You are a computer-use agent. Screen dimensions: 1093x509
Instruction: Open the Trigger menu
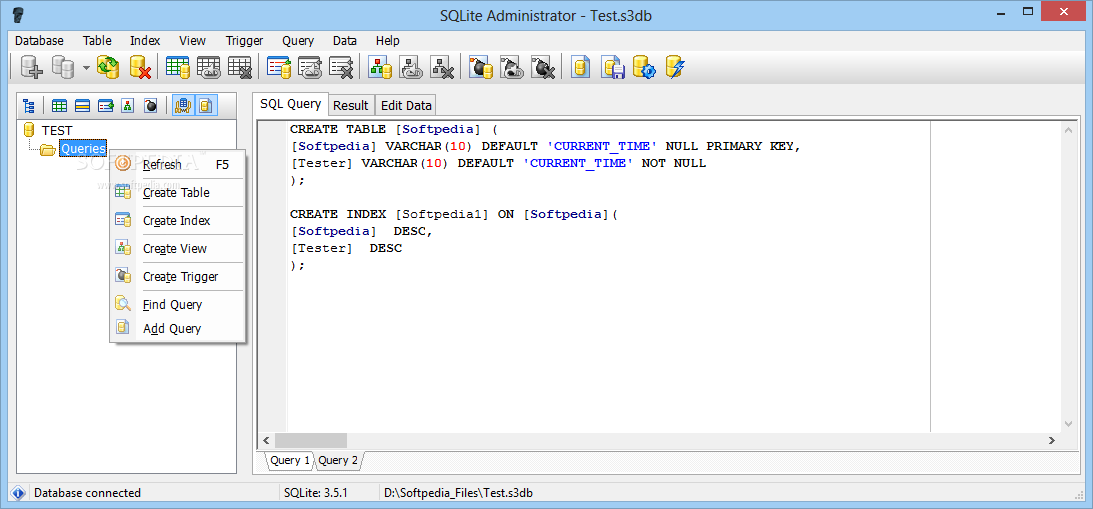[244, 40]
